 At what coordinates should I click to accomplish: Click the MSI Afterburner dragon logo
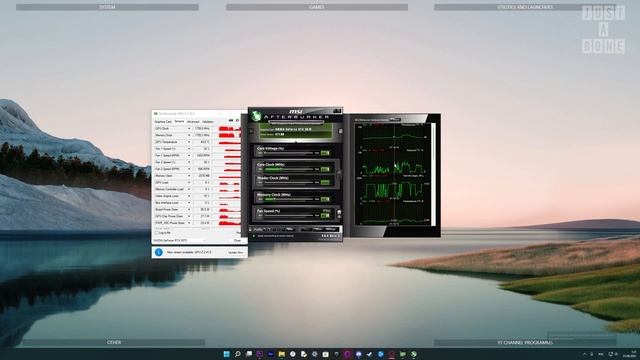(256, 116)
